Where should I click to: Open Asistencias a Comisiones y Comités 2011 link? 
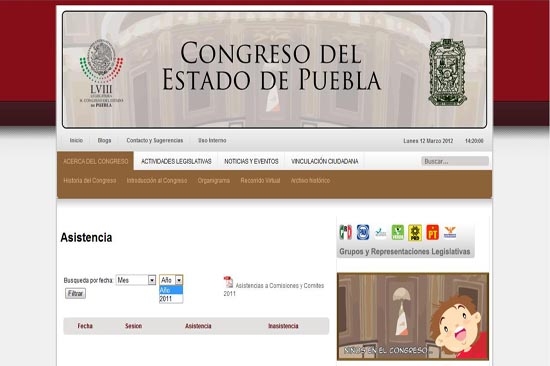[x=274, y=290]
